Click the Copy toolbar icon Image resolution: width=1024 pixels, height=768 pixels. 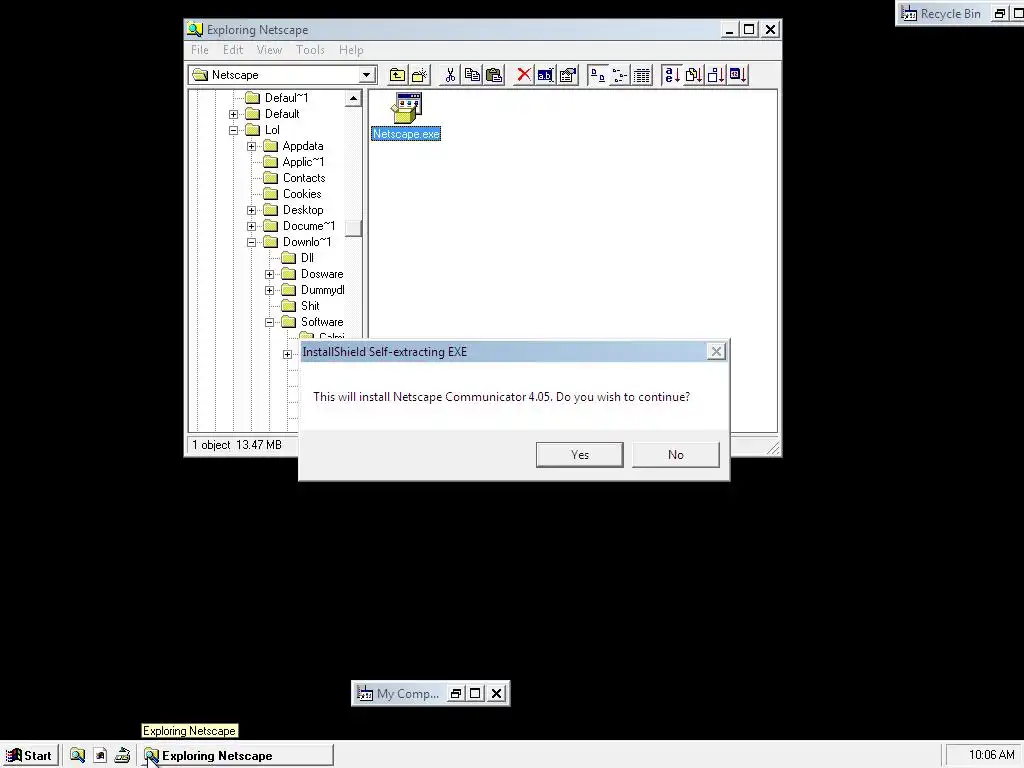[x=472, y=75]
